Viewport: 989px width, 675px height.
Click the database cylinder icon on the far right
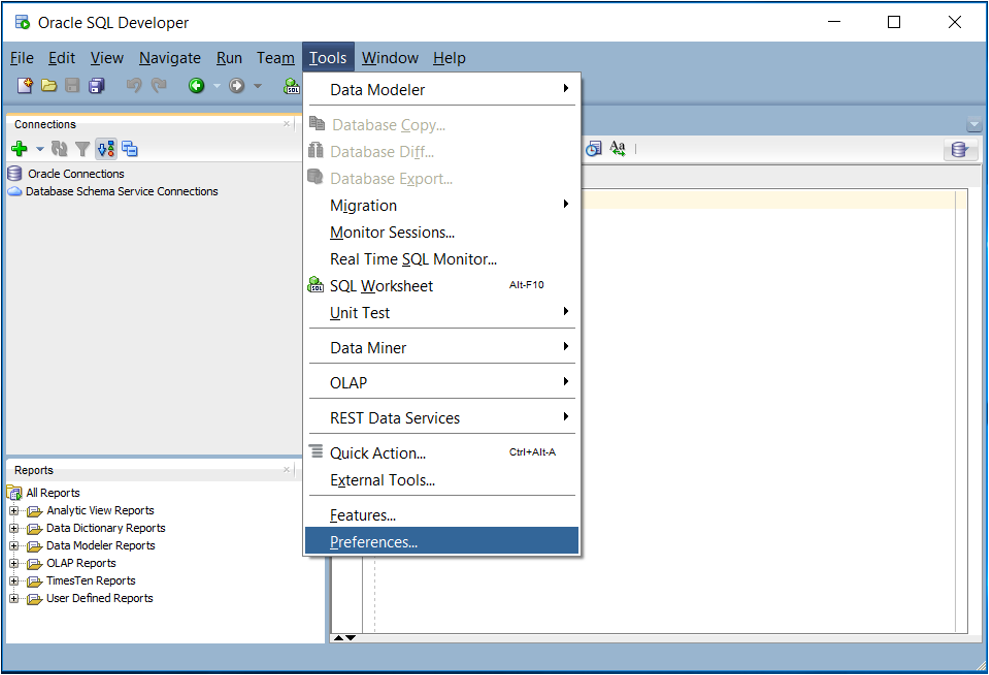pyautogui.click(x=960, y=149)
